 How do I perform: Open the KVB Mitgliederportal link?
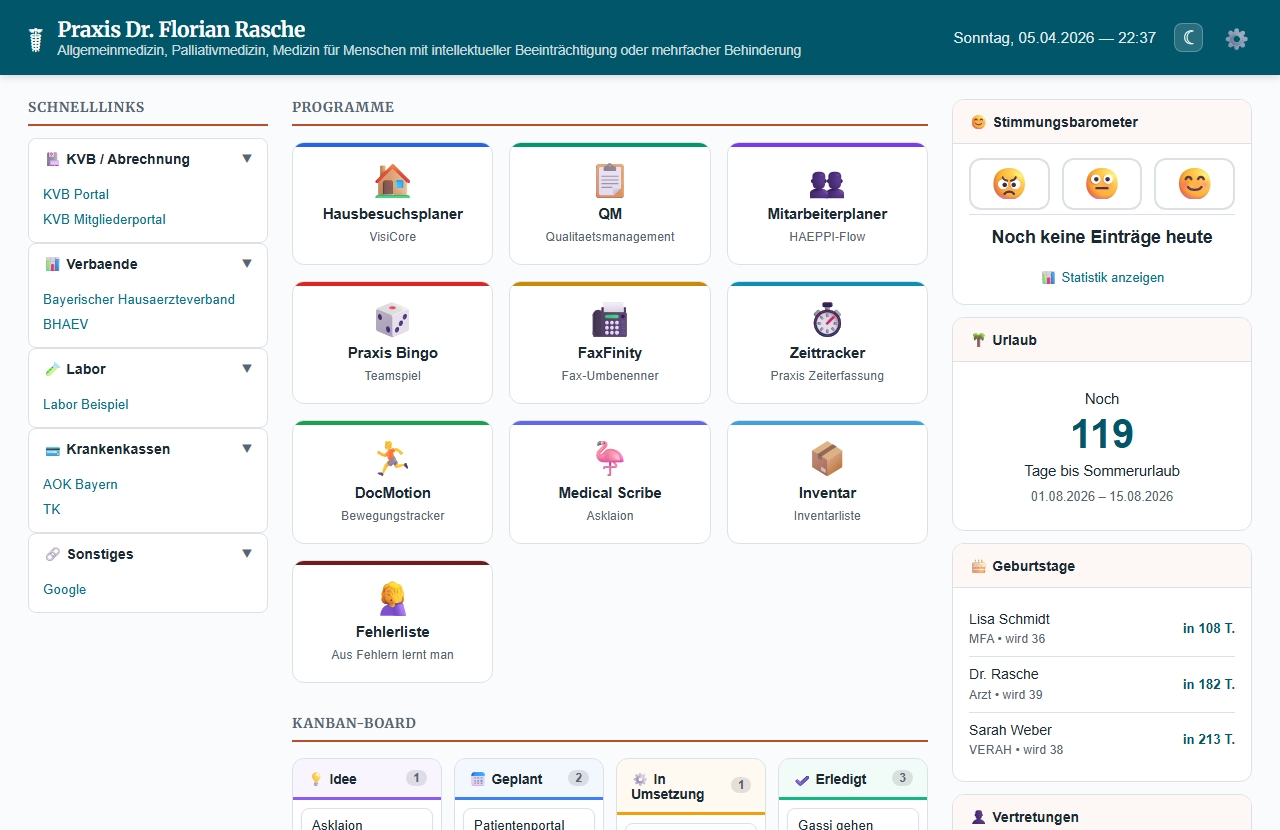pyautogui.click(x=104, y=219)
